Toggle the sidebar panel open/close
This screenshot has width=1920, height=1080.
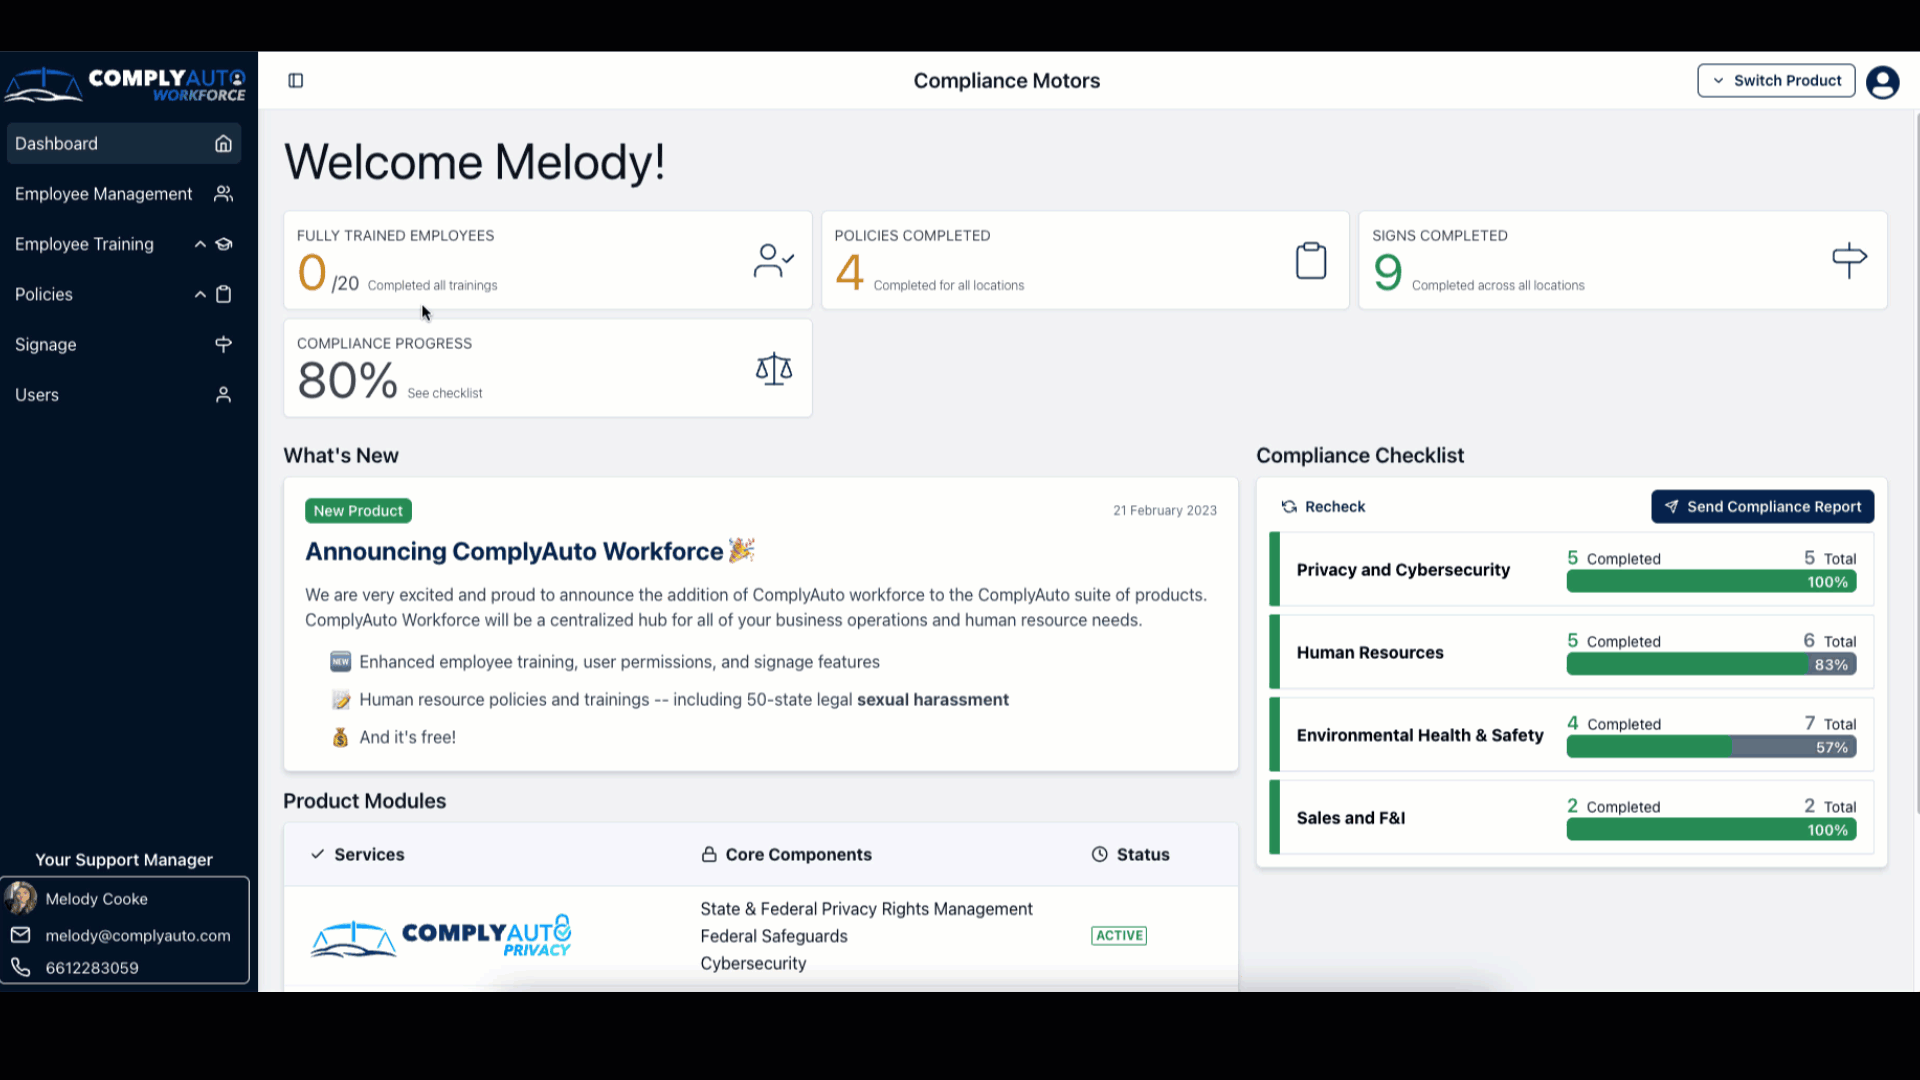[295, 80]
